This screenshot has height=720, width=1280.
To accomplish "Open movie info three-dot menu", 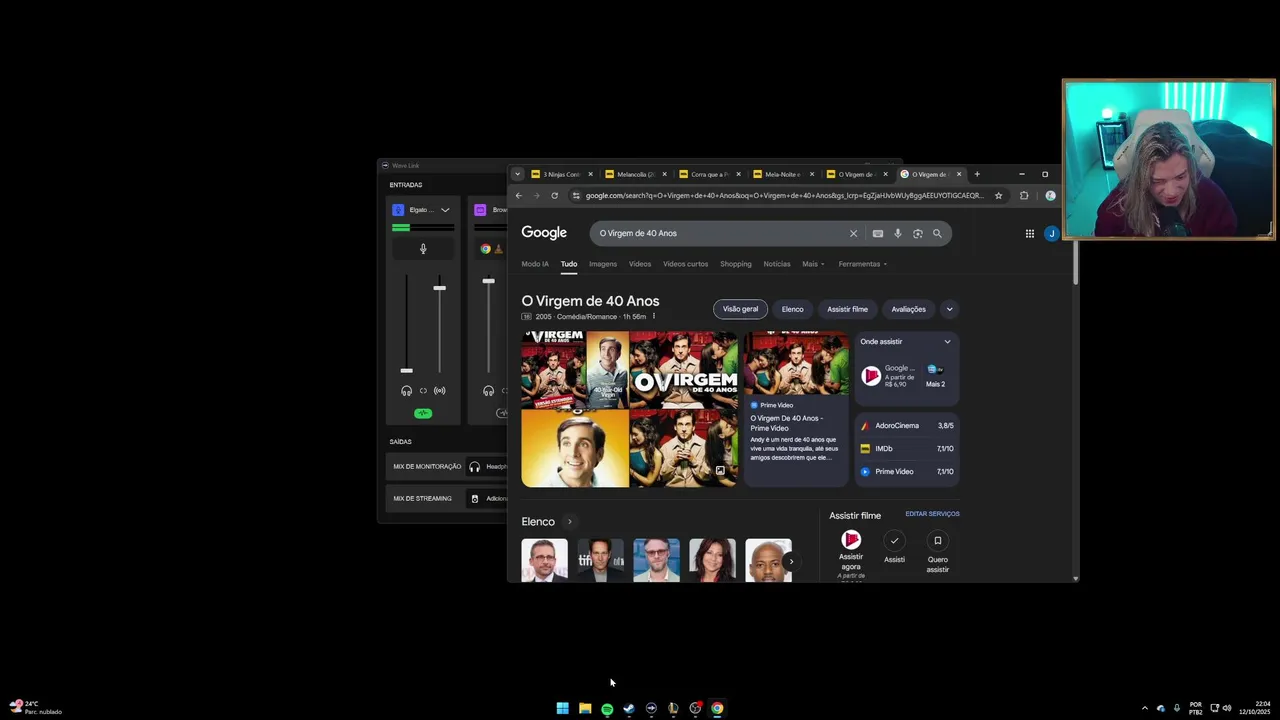I will pos(654,316).
